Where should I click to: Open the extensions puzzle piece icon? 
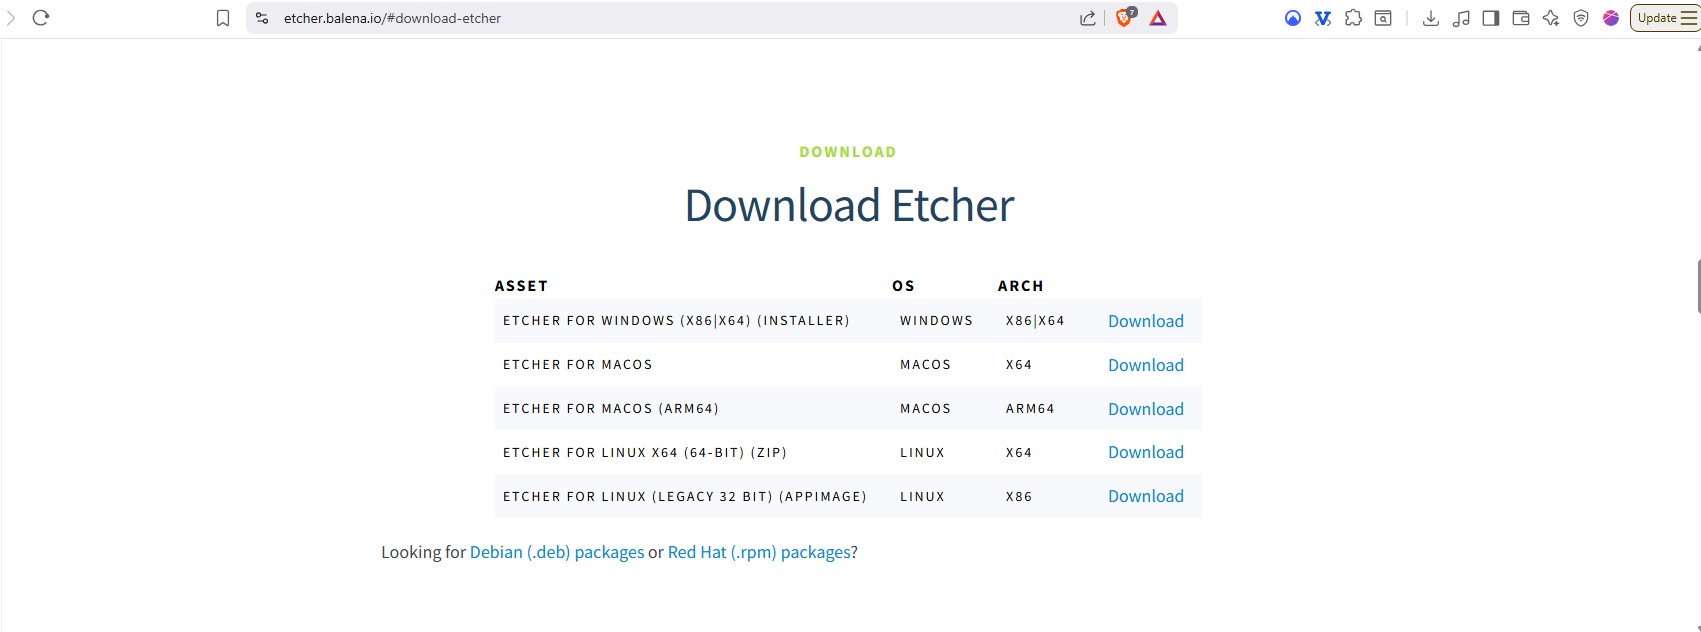coord(1353,18)
